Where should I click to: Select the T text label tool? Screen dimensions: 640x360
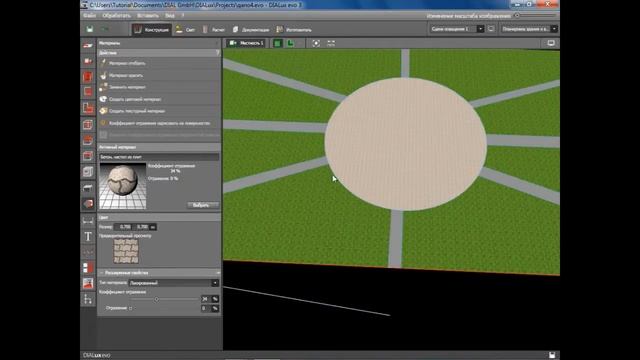click(88, 236)
